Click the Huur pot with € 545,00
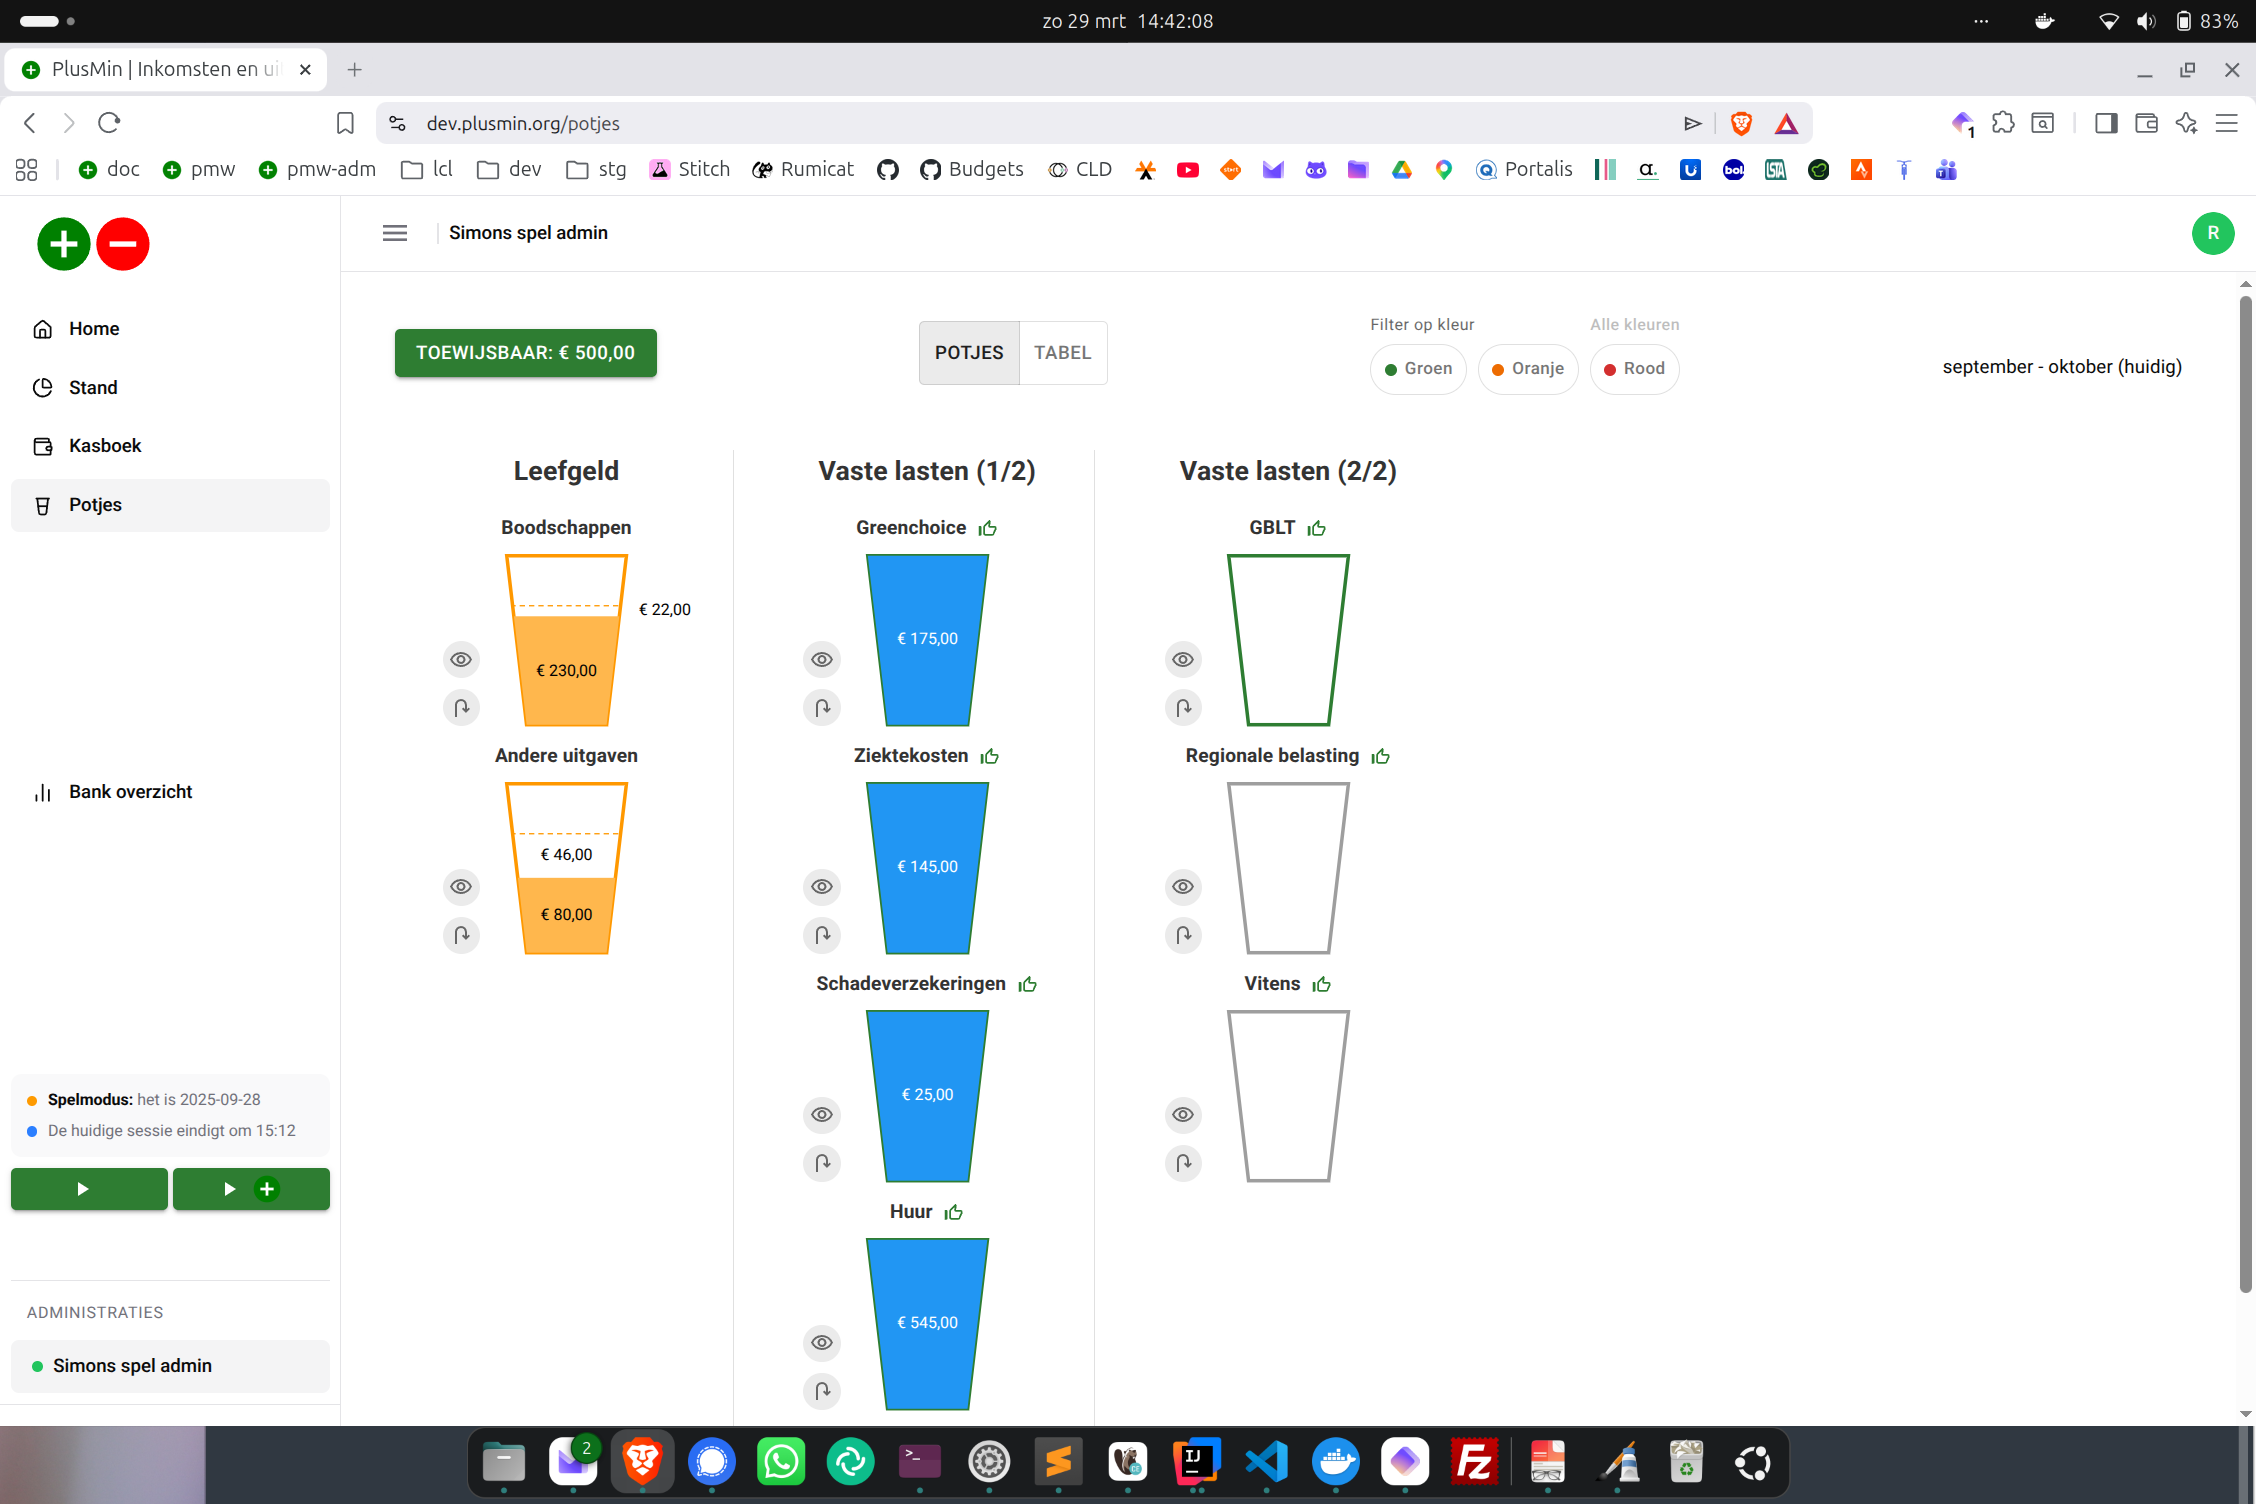Viewport: 2256px width, 1504px height. (x=927, y=1322)
